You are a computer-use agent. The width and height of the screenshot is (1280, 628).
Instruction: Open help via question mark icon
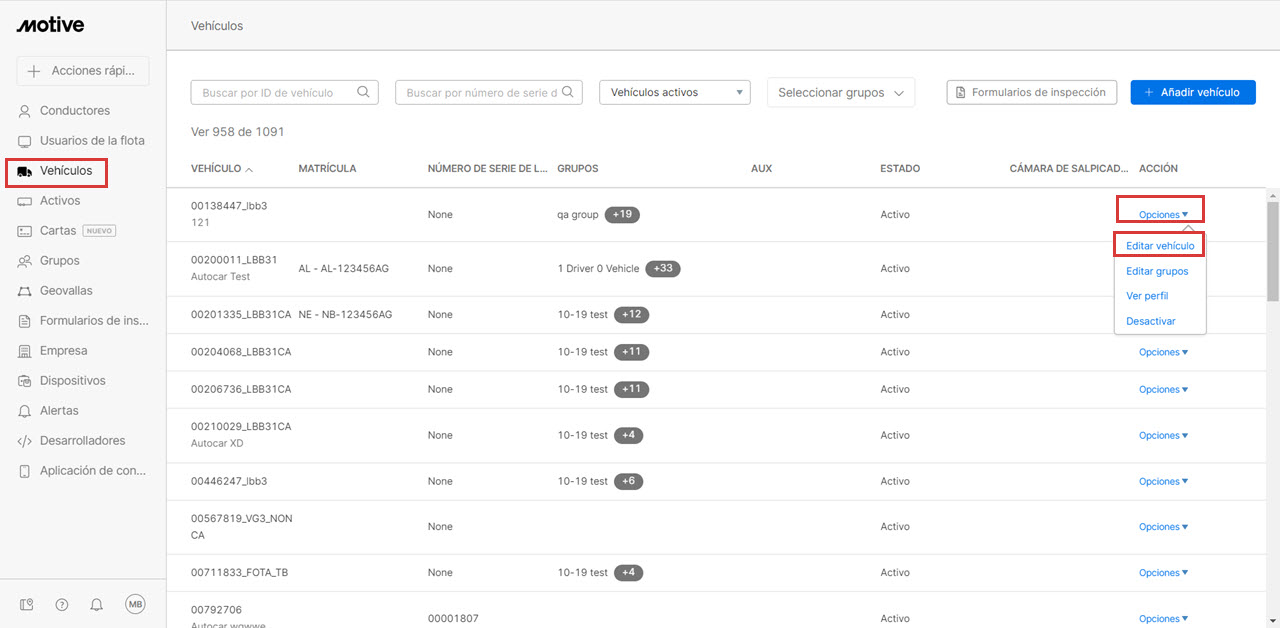pos(62,604)
